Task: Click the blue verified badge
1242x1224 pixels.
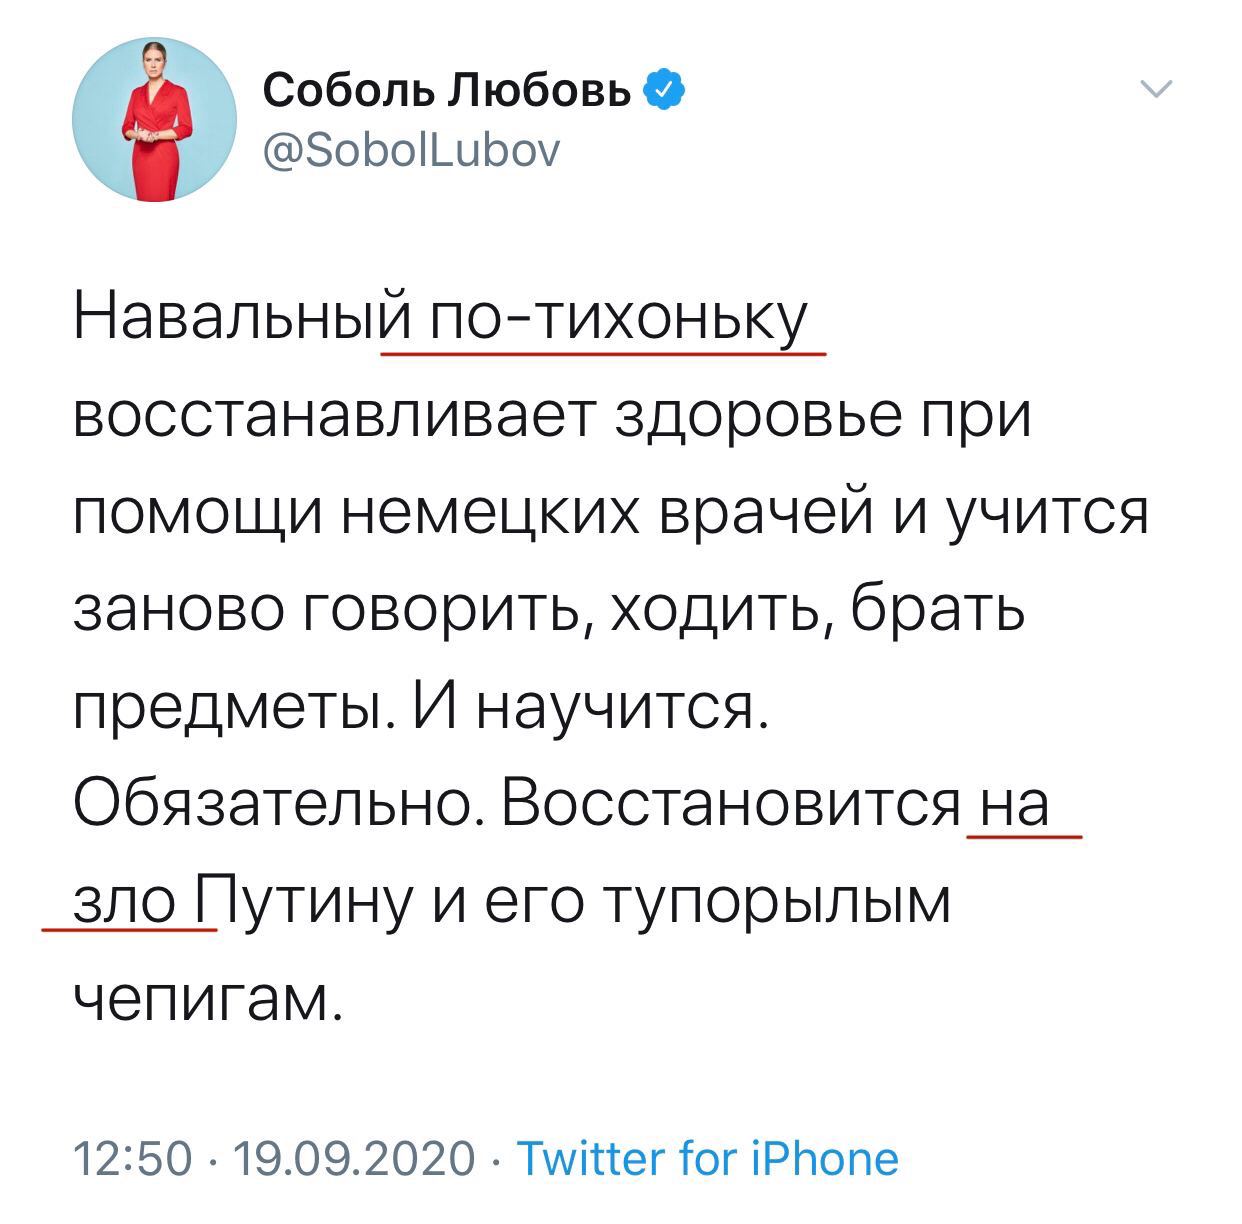Action: pos(664,91)
